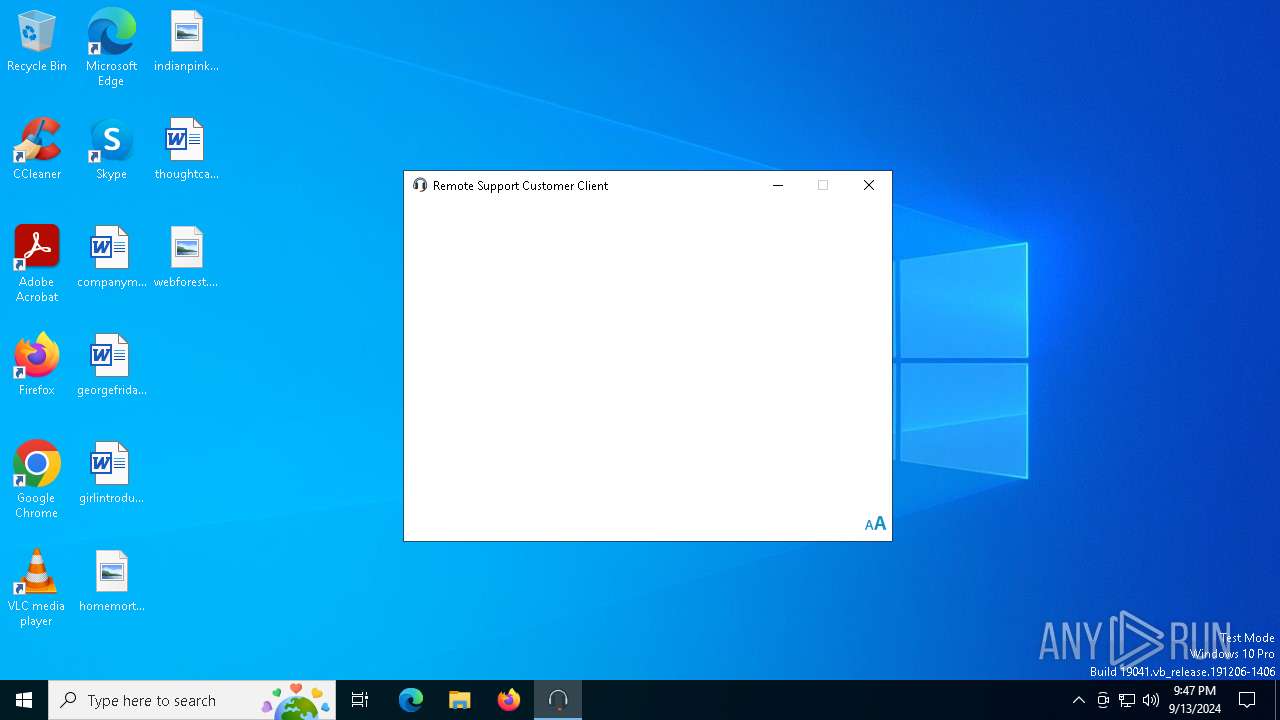
Task: Launch Microsoft Edge from the taskbar
Action: tap(411, 700)
